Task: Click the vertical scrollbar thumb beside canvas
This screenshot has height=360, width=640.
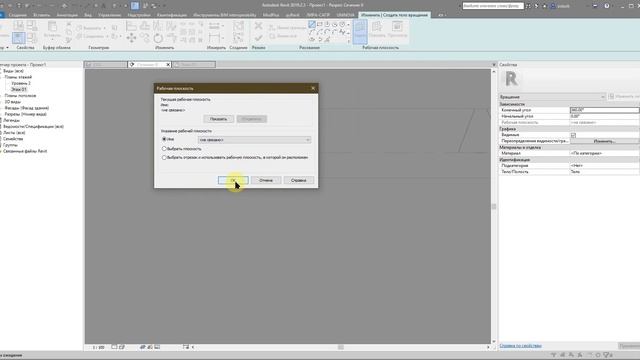Action: click(494, 207)
